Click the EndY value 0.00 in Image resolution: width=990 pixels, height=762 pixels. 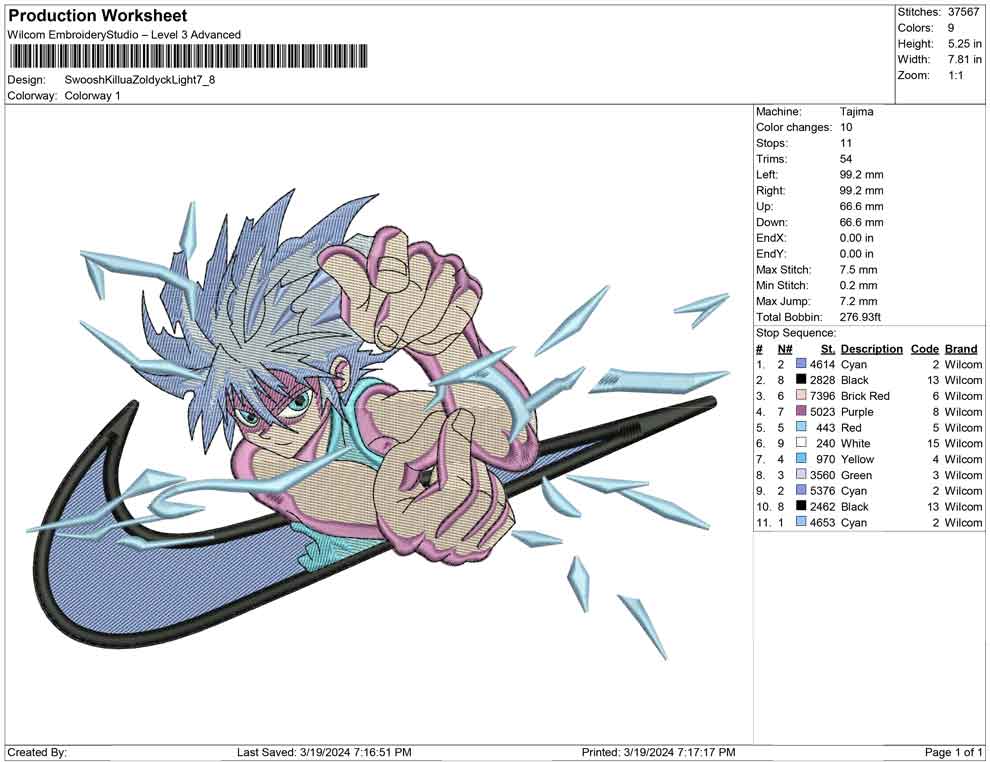(x=857, y=254)
